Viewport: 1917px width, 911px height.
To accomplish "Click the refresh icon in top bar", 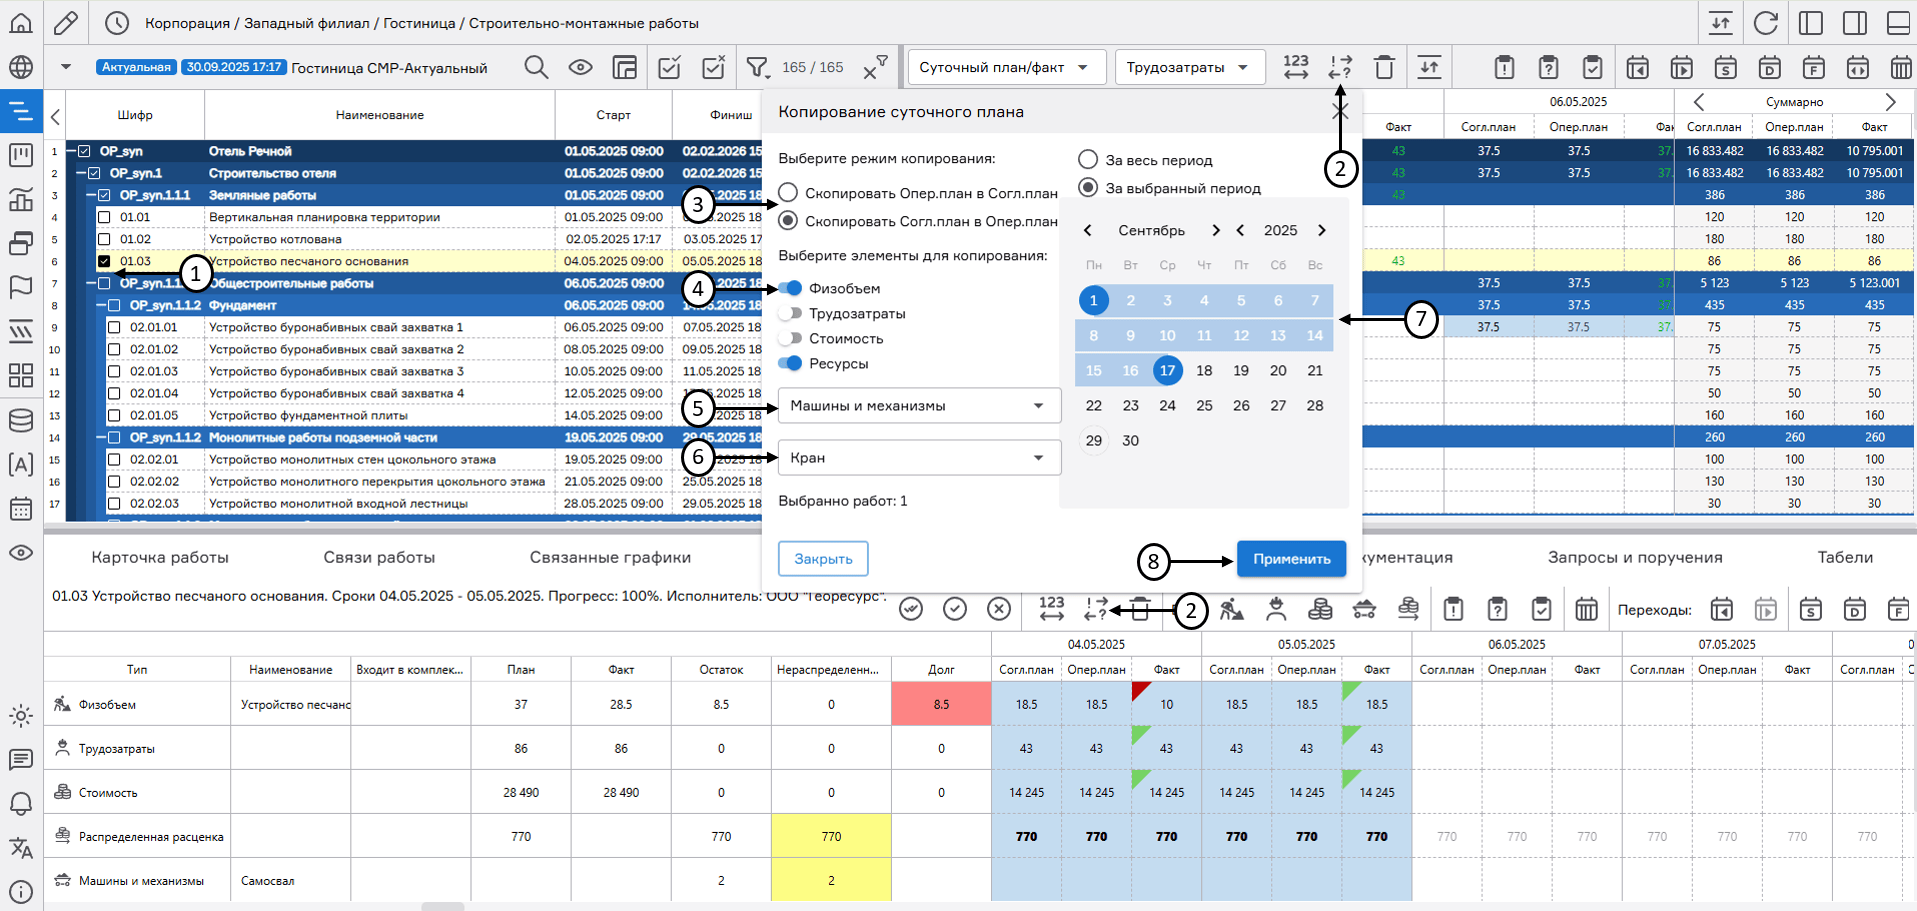I will click(1766, 23).
